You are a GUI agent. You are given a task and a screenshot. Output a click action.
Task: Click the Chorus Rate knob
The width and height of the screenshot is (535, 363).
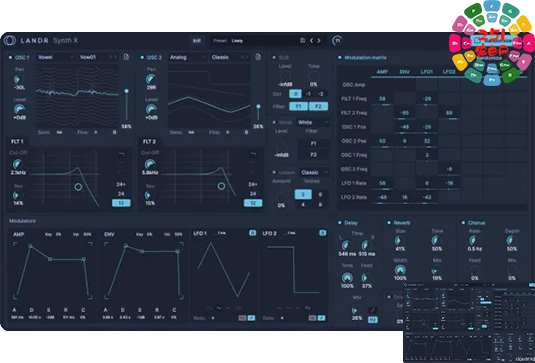474,241
